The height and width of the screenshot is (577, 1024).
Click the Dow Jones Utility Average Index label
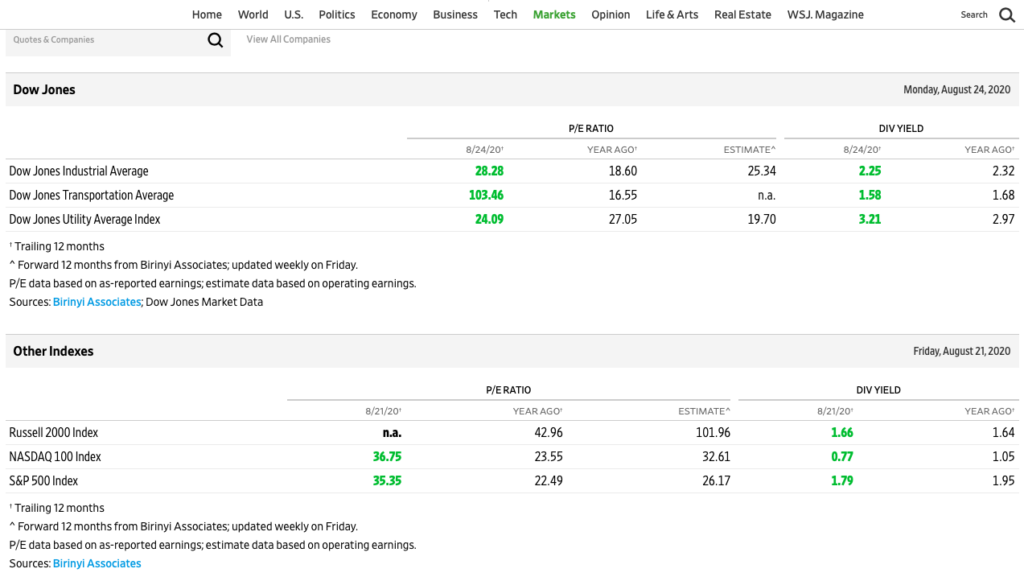84,219
